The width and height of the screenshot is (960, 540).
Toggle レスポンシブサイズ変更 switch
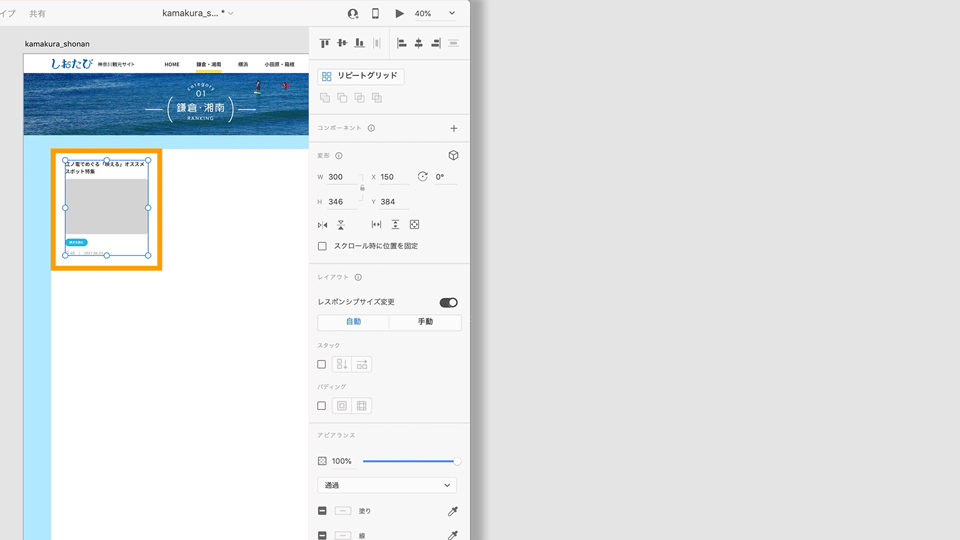[x=448, y=302]
